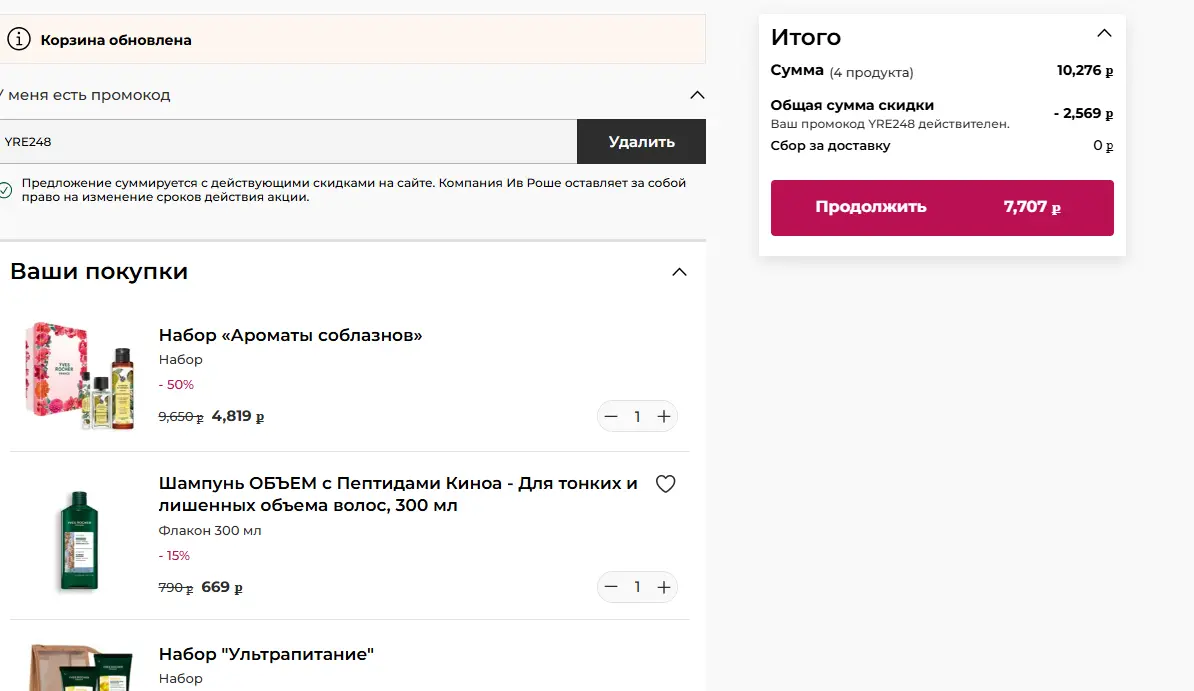Viewport: 1194px width, 691px height.
Task: Click the green checkmark icon by the offer text
Action: click(5, 190)
